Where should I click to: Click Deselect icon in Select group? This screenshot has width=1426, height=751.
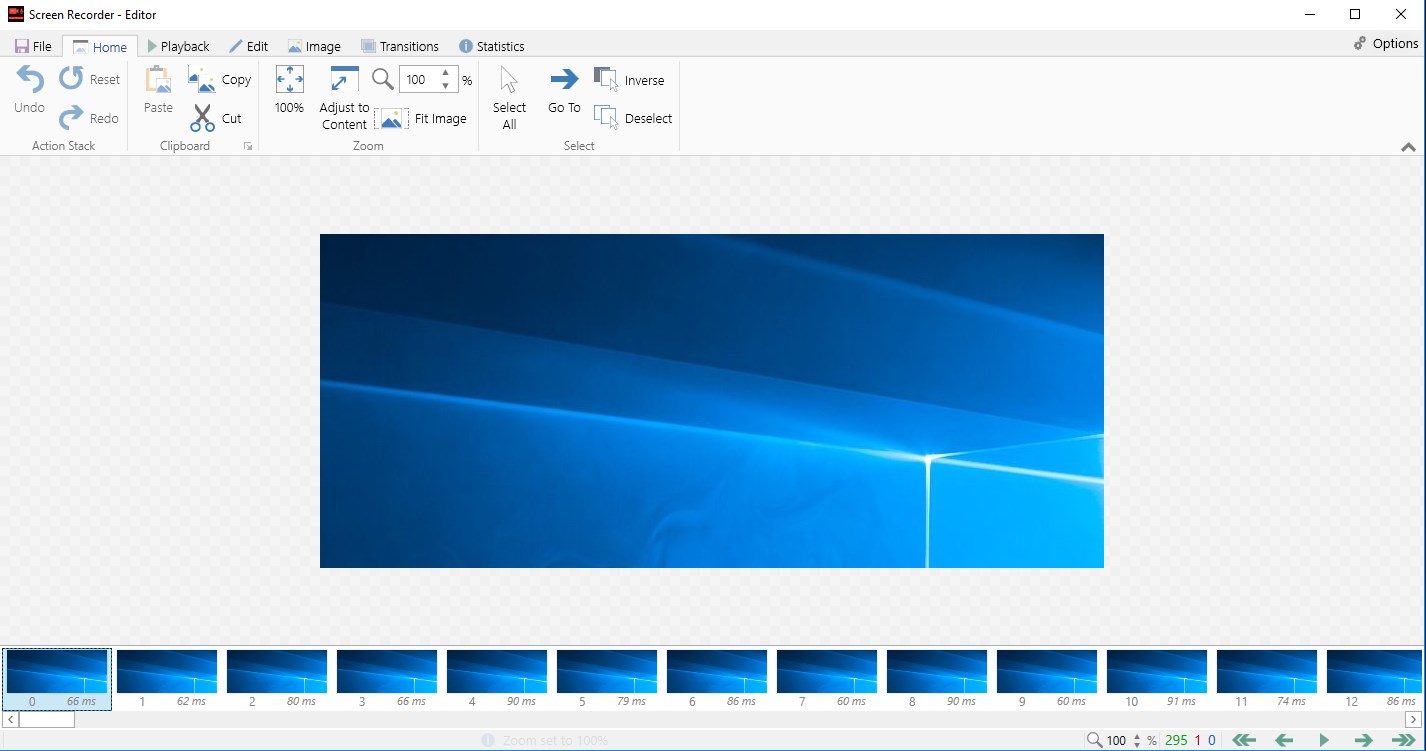(605, 118)
